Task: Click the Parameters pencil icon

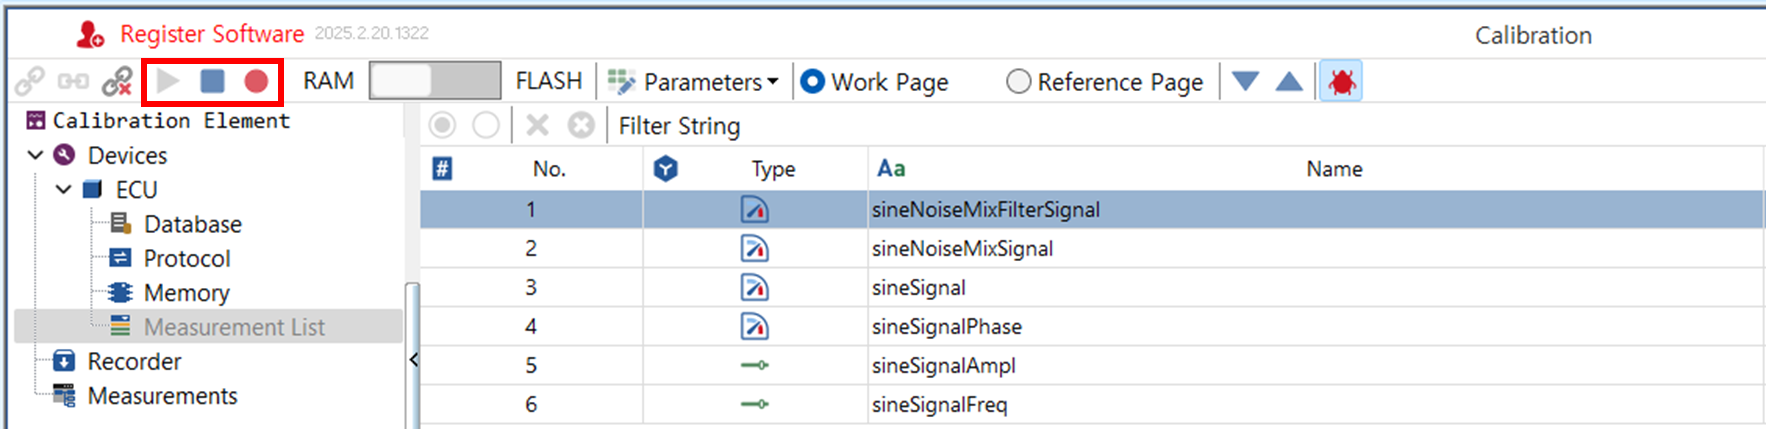Action: pos(621,82)
